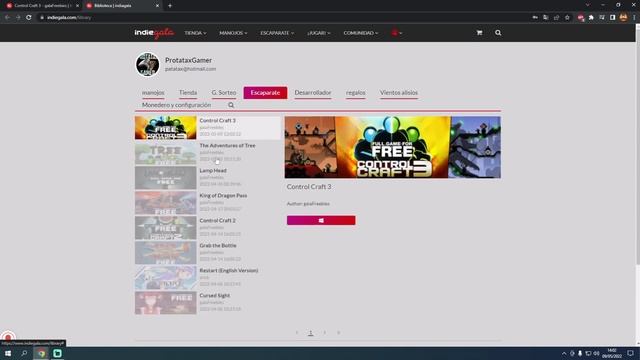Select the Grab the Bottle entry
Screen dimensions: 640x360
(x=208, y=253)
